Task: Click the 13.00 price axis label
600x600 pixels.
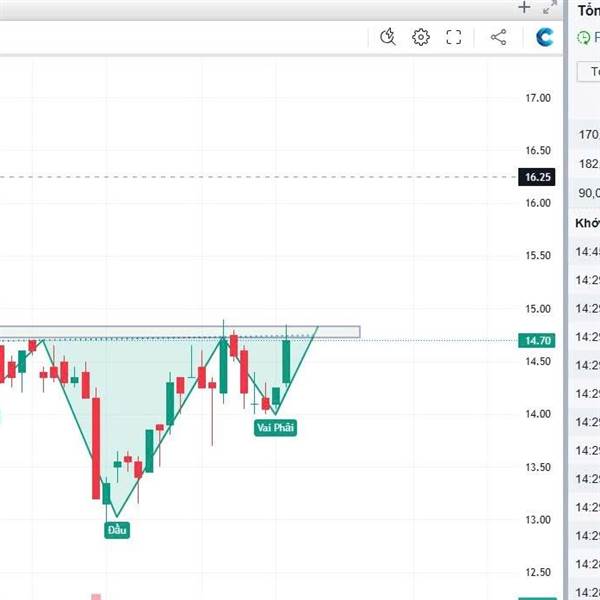Action: click(x=538, y=520)
